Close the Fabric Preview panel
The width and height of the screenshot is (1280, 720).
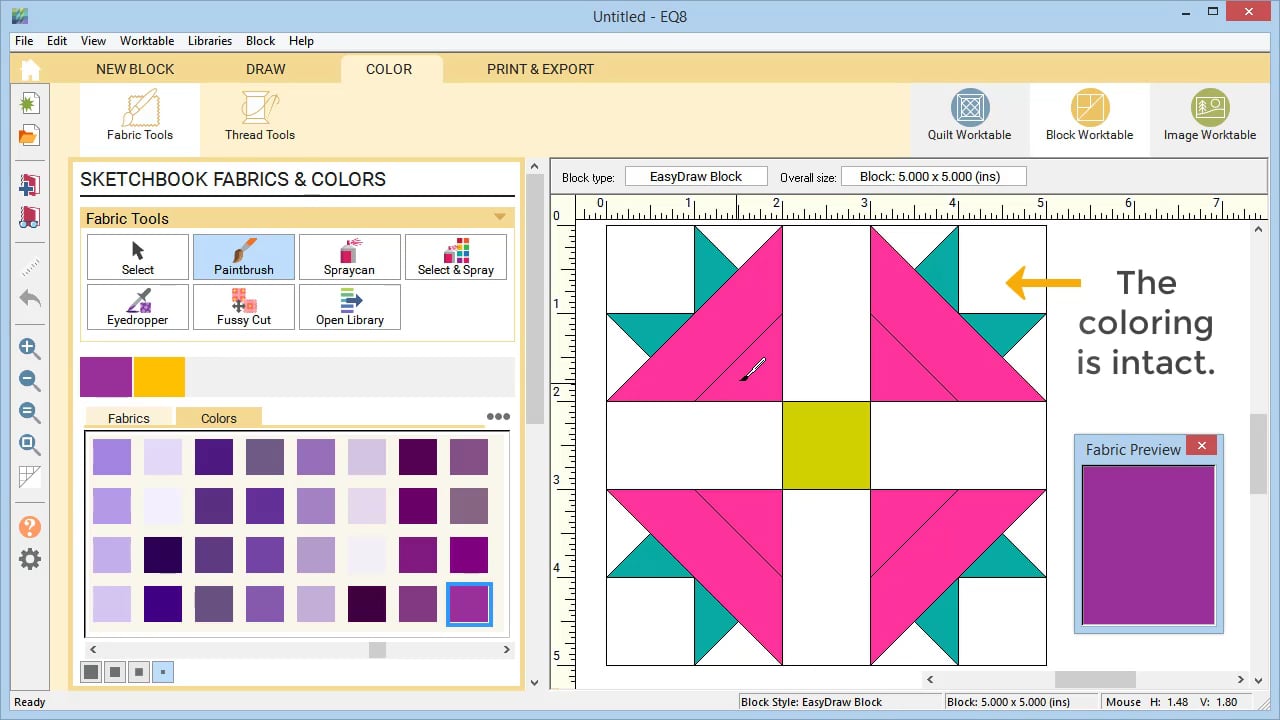click(x=1201, y=446)
